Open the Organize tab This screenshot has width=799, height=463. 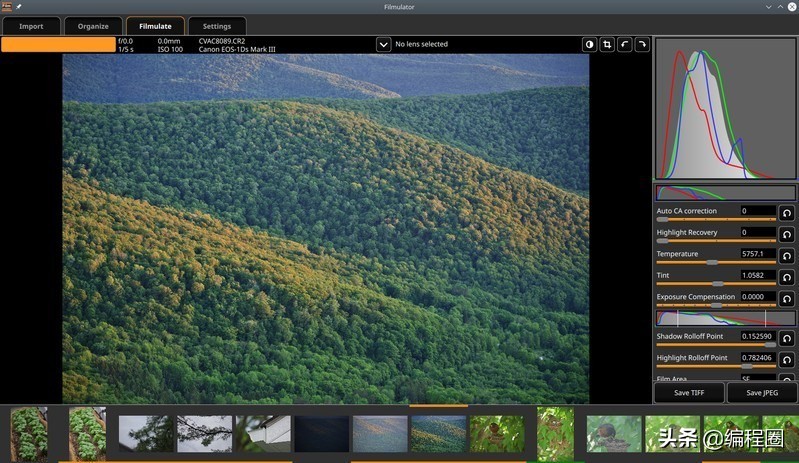coord(93,26)
